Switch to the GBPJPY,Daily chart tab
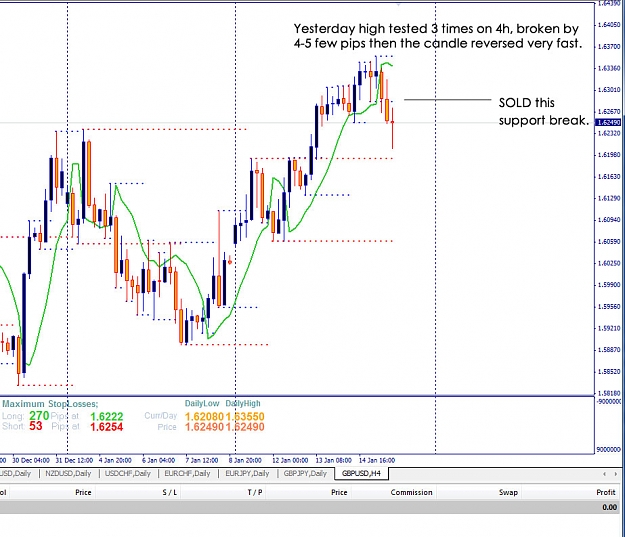This screenshot has height=537, width=625. click(305, 474)
